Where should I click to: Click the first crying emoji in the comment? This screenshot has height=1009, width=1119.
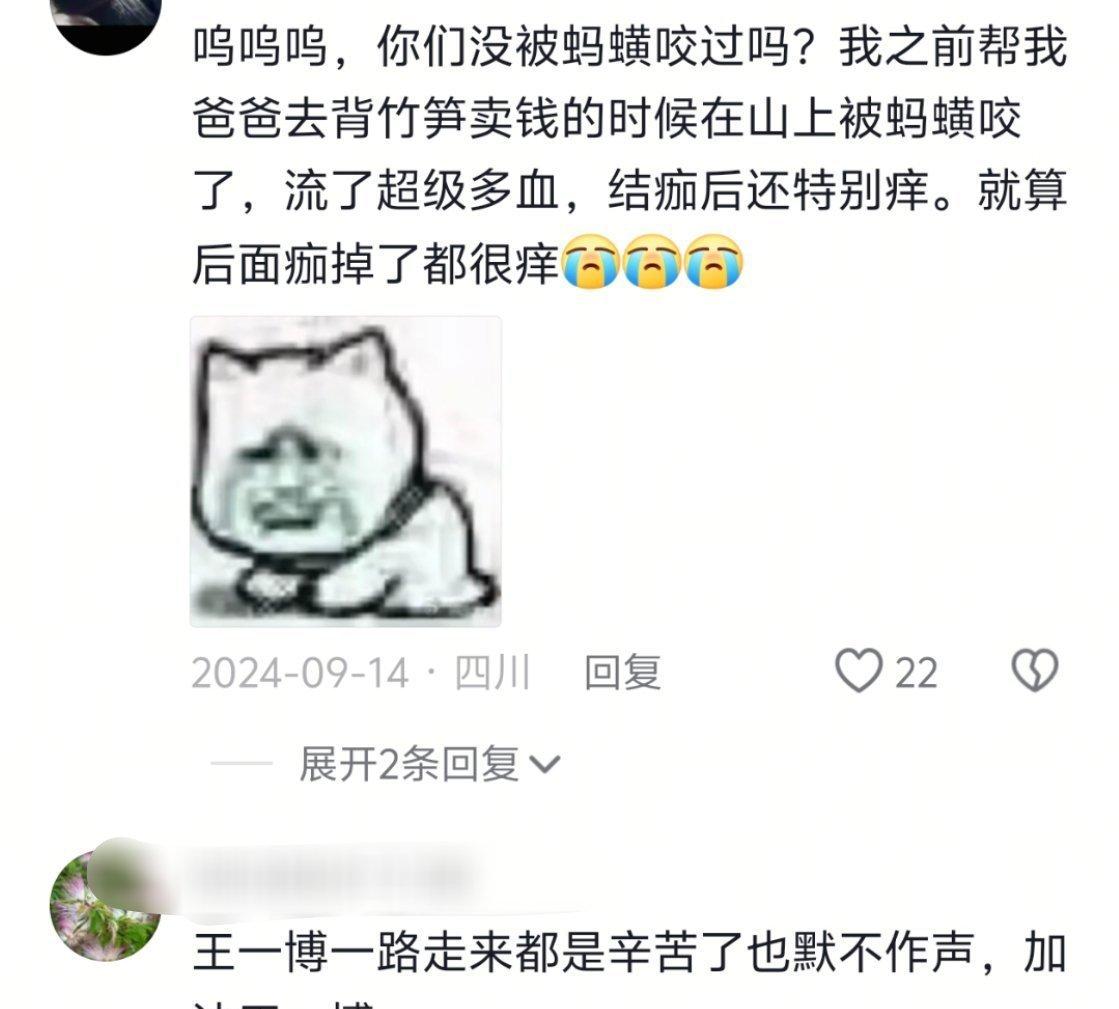click(590, 261)
